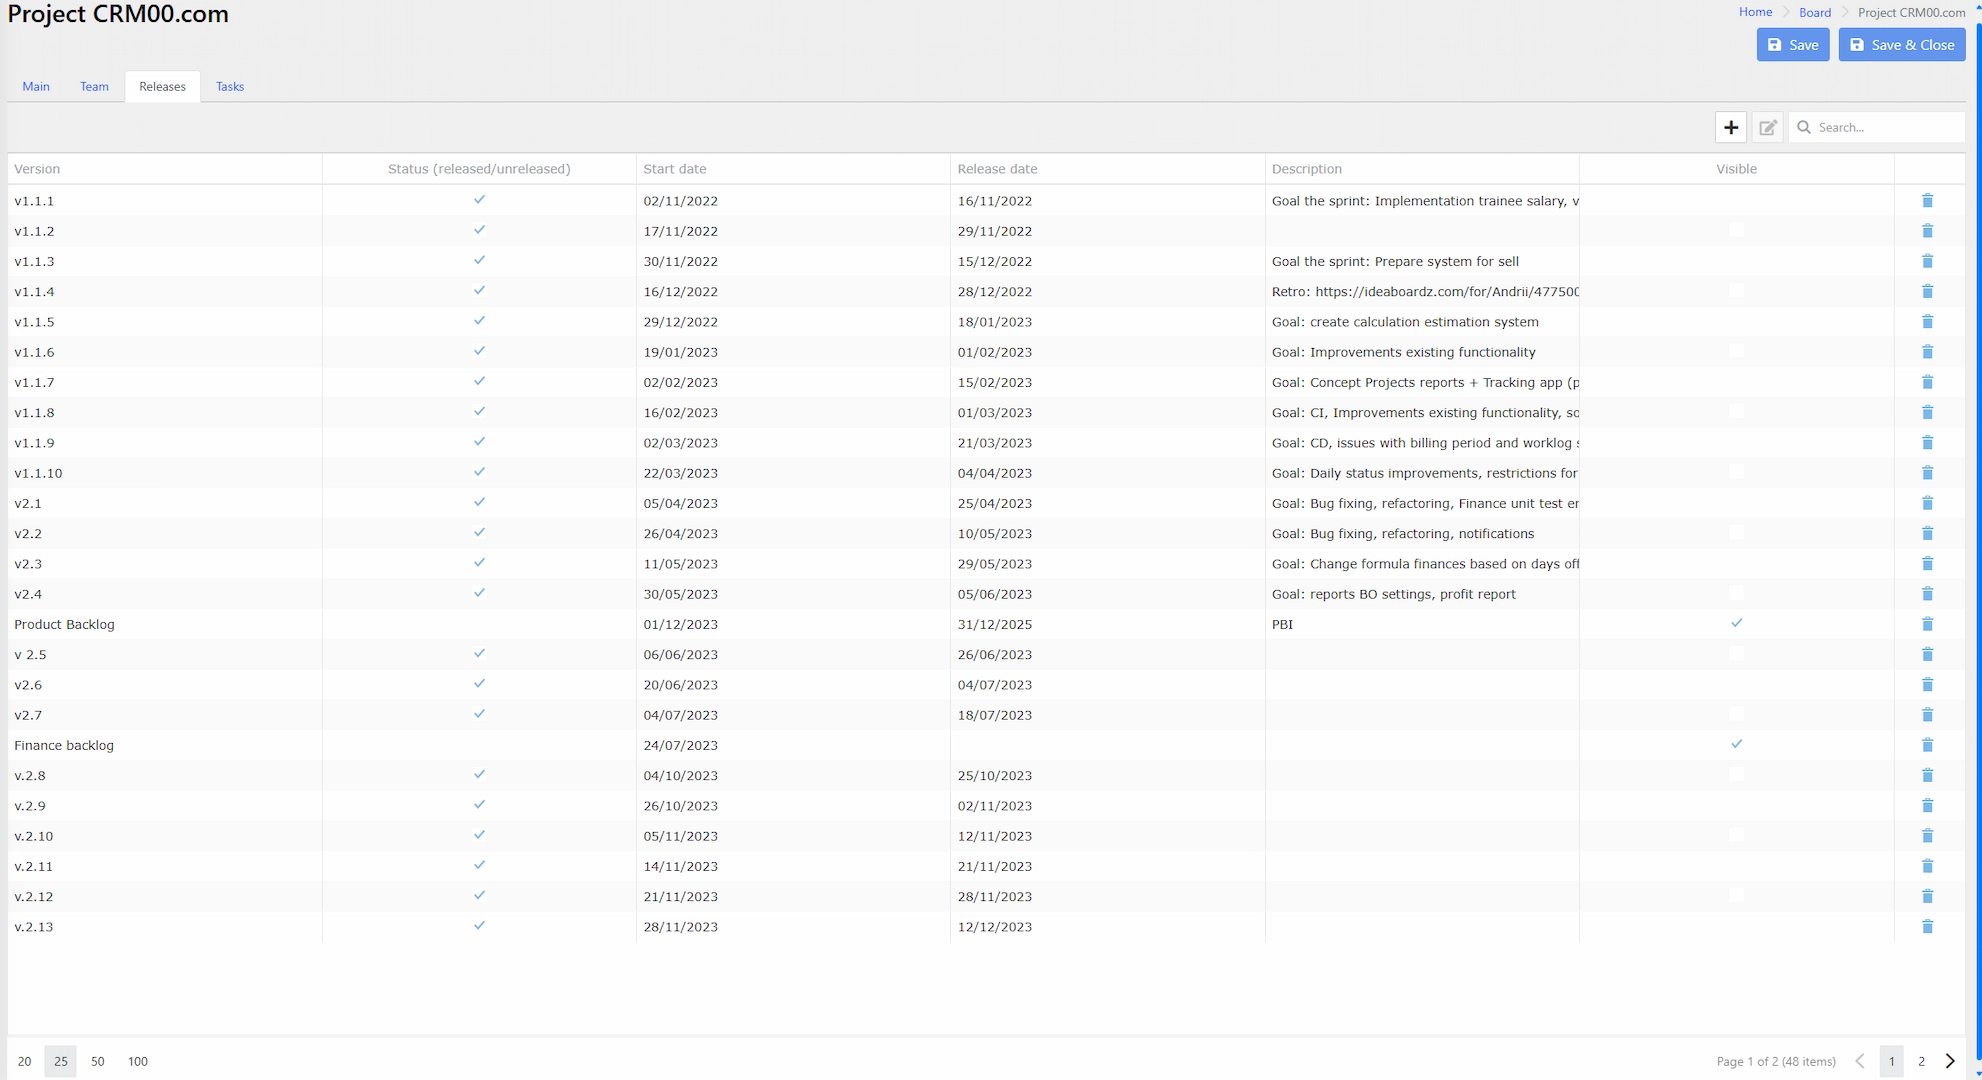This screenshot has width=1982, height=1080.
Task: Delete release v1.1.2 with trash icon
Action: tap(1927, 231)
